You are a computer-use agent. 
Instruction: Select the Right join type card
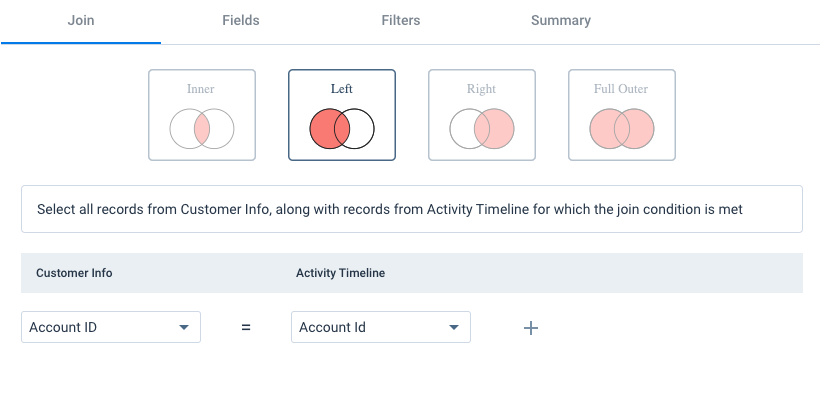click(482, 115)
